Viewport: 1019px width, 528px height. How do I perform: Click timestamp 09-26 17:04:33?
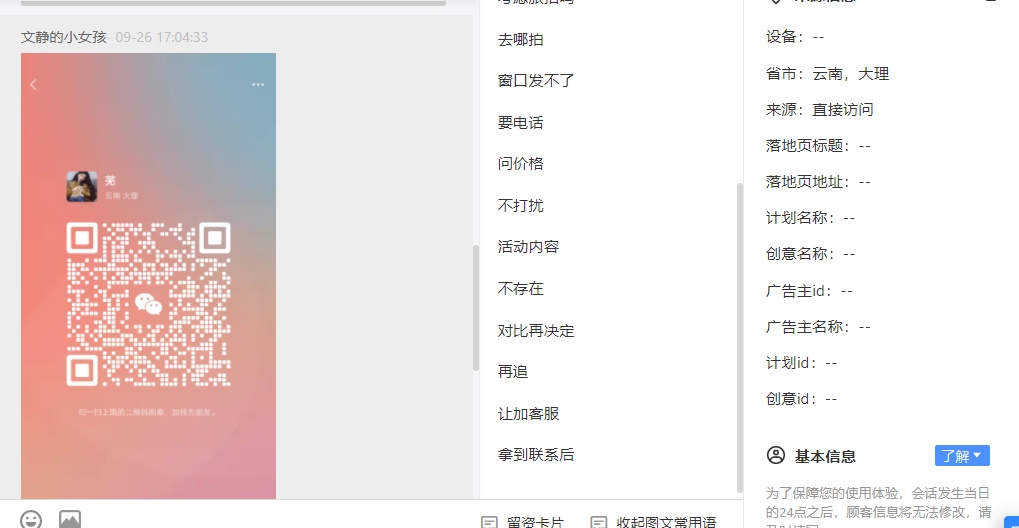point(162,37)
